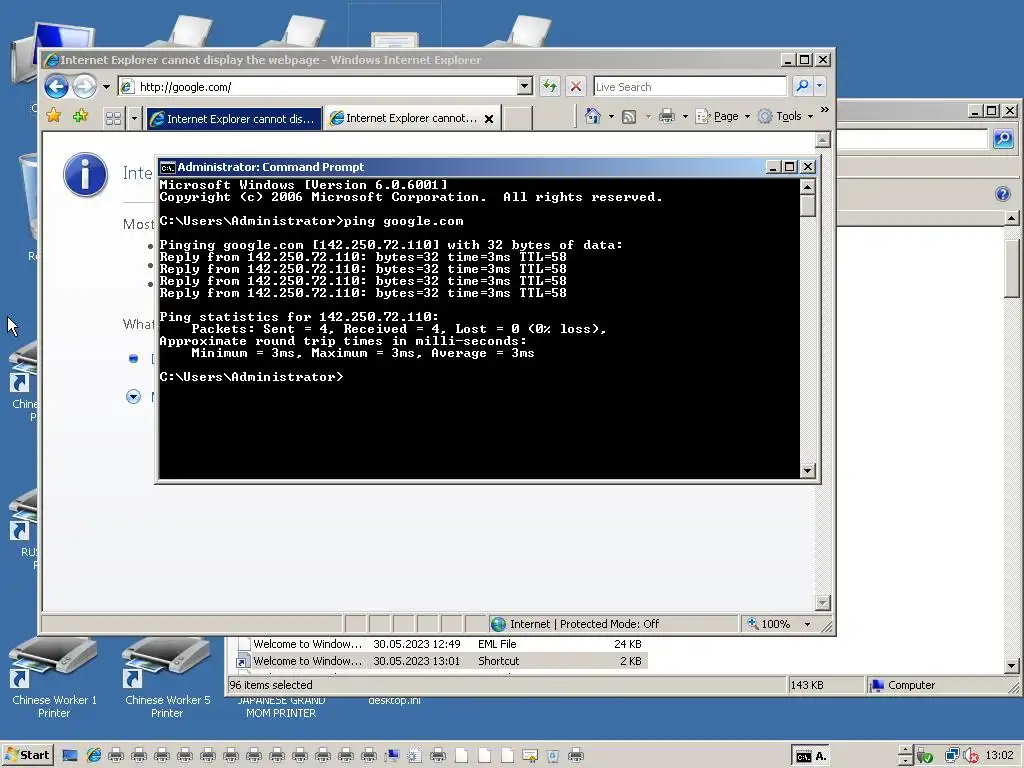This screenshot has width=1024, height=768.
Task: Switch to first Internet Explorer cannot display tab
Action: coord(234,118)
